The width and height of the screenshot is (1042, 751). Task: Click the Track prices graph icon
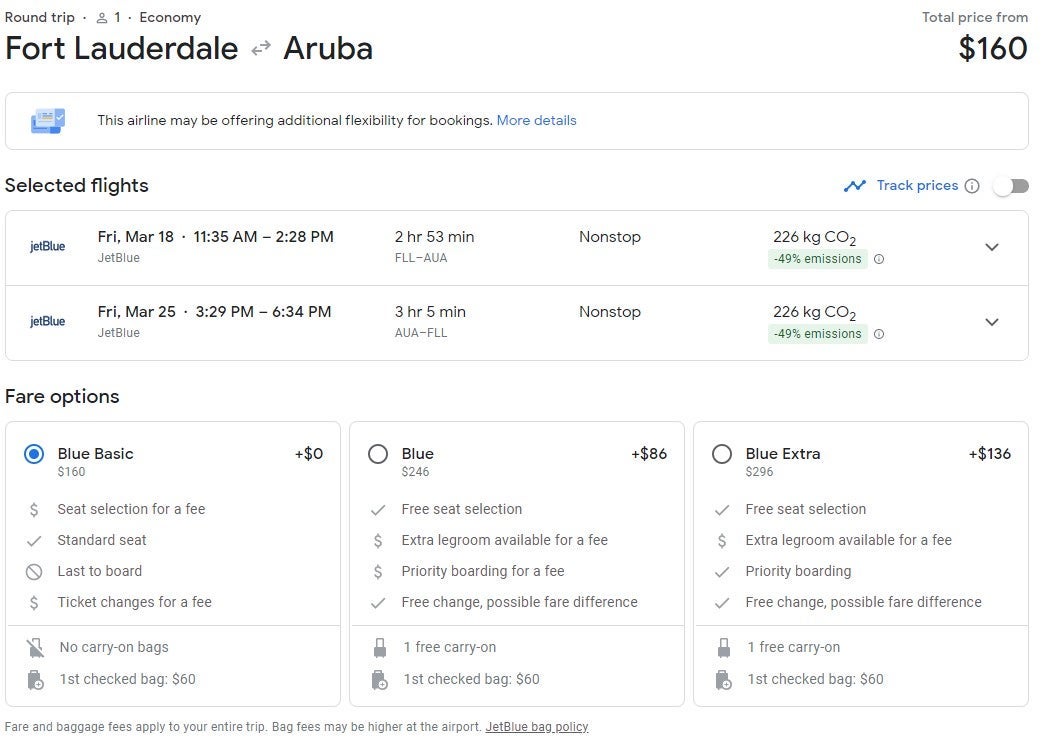pos(854,186)
